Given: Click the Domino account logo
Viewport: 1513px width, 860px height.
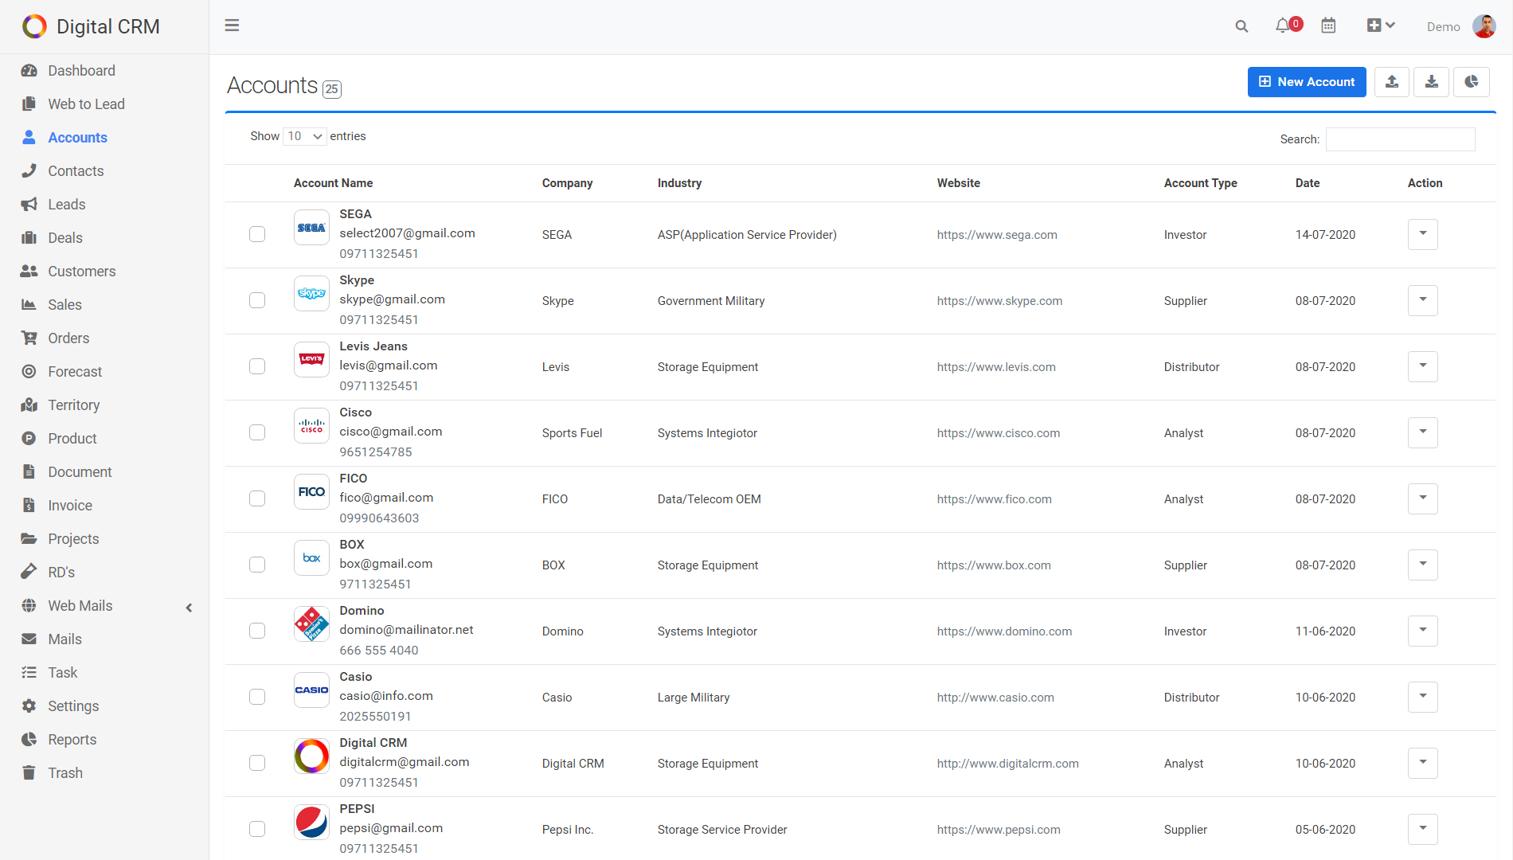Looking at the screenshot, I should 311,624.
